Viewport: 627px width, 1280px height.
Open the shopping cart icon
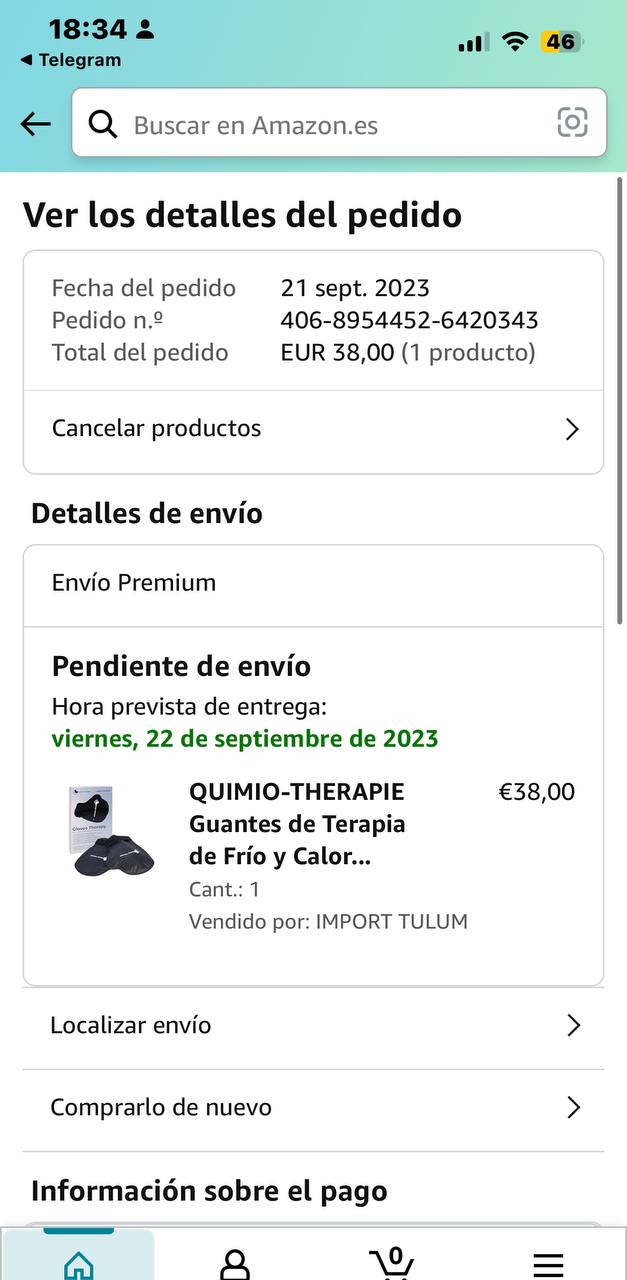(x=392, y=1262)
